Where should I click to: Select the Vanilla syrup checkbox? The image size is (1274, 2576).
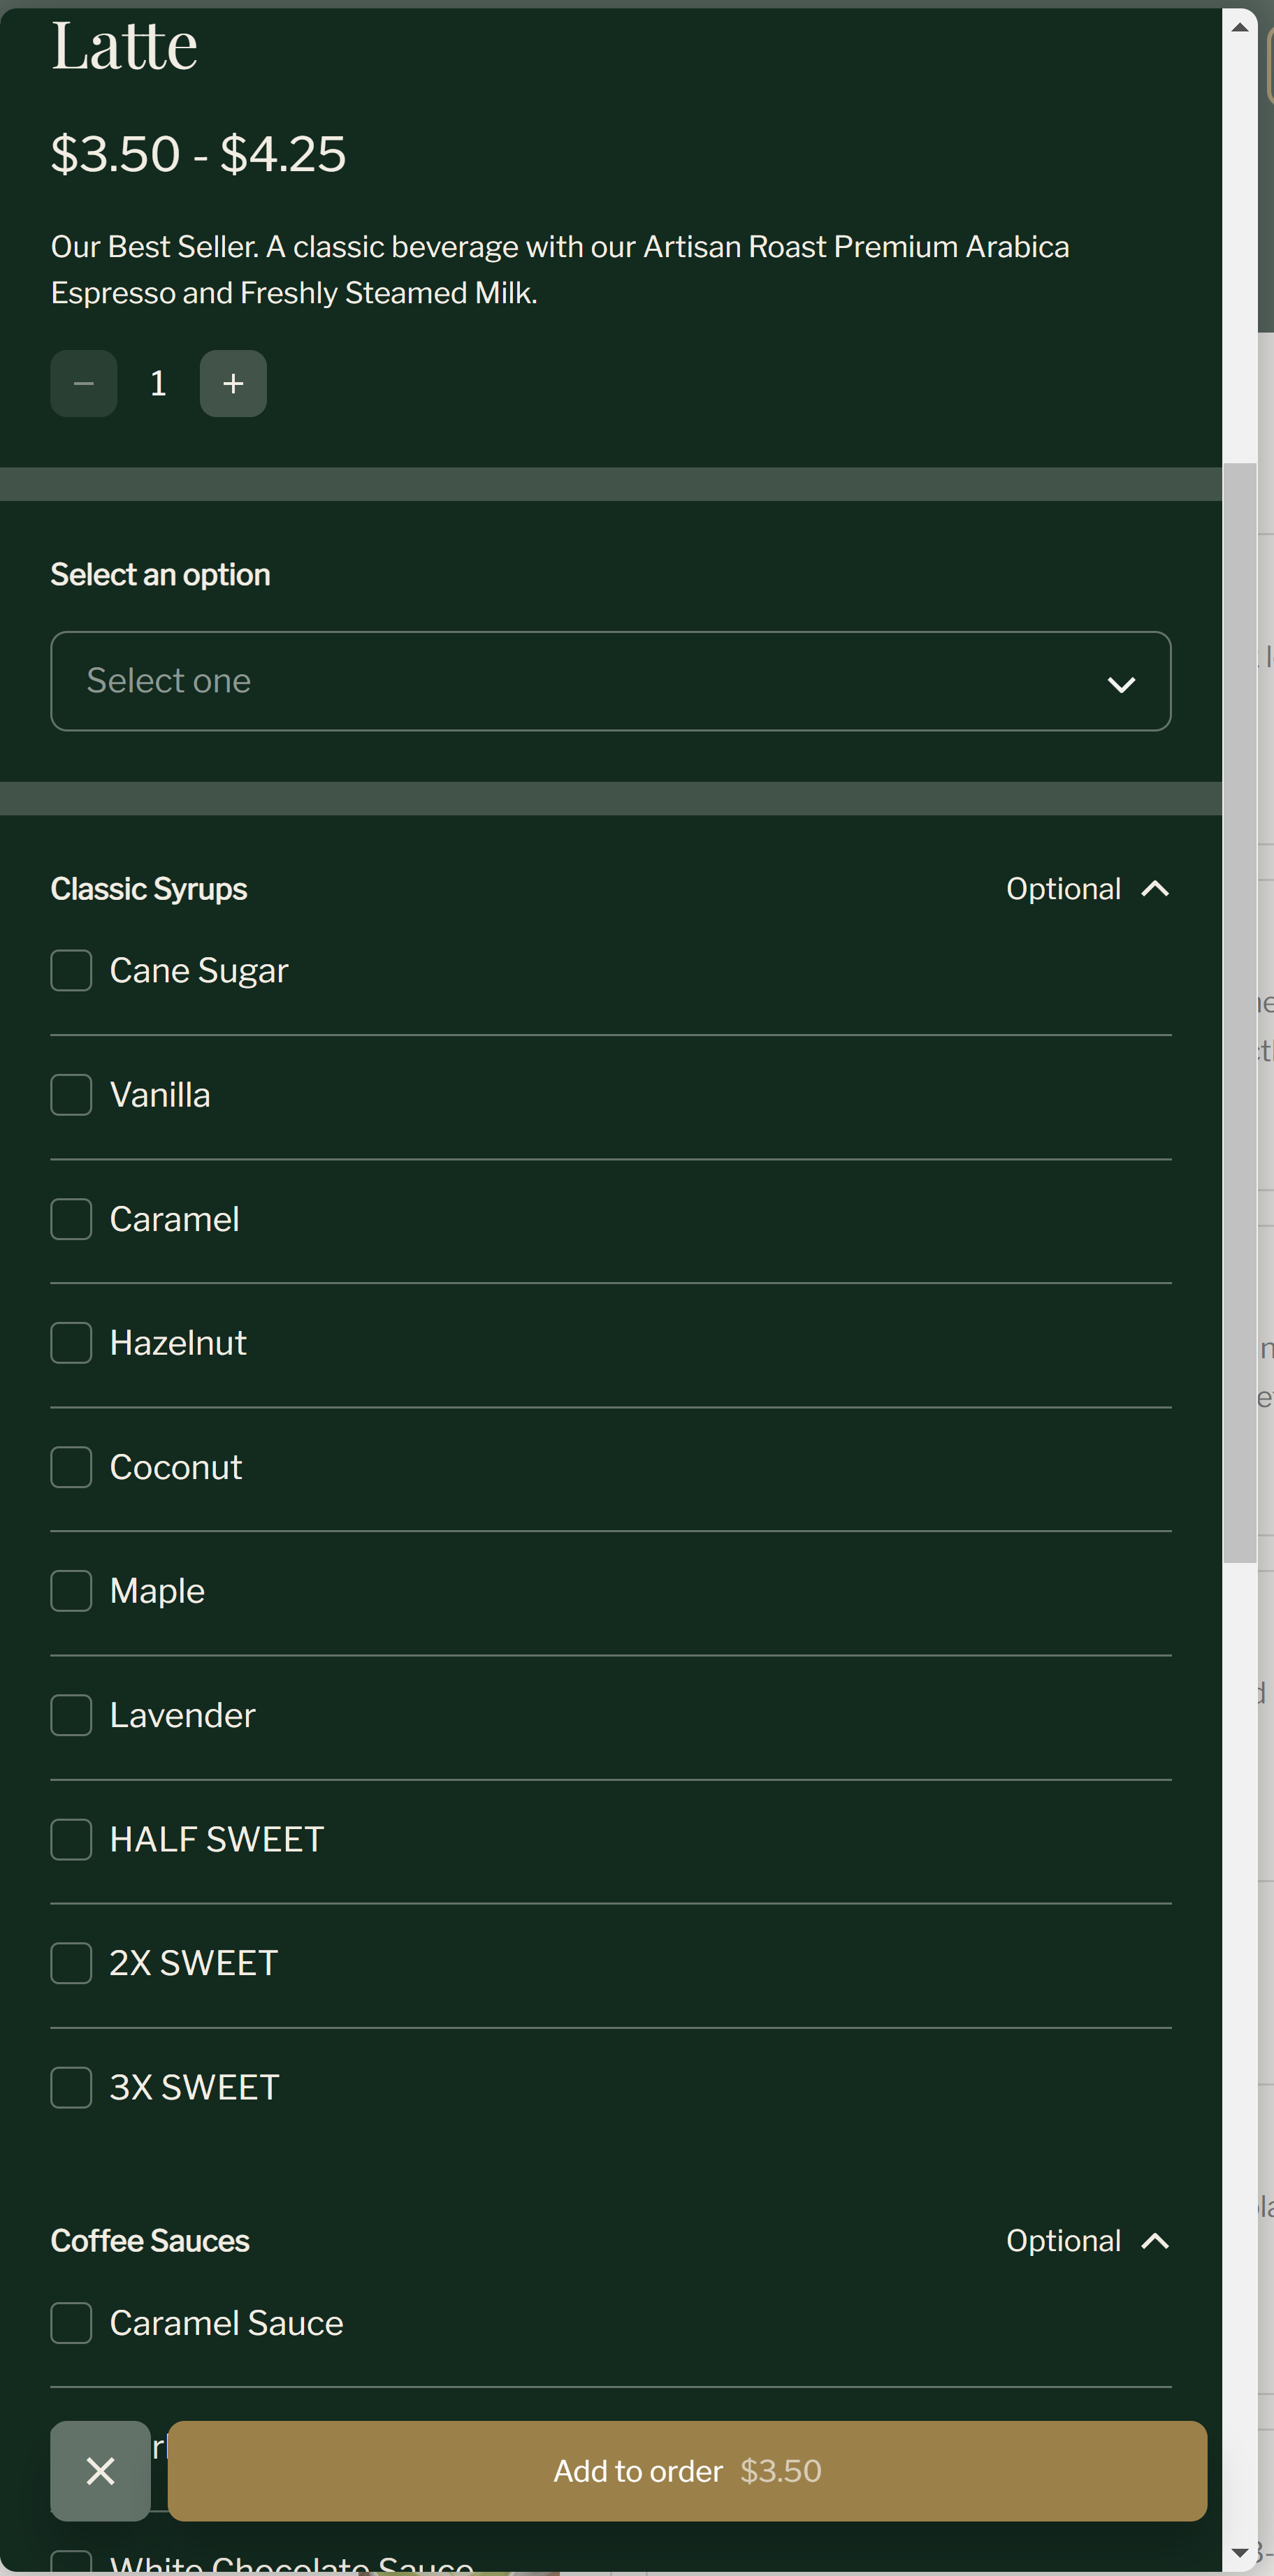pyautogui.click(x=71, y=1094)
